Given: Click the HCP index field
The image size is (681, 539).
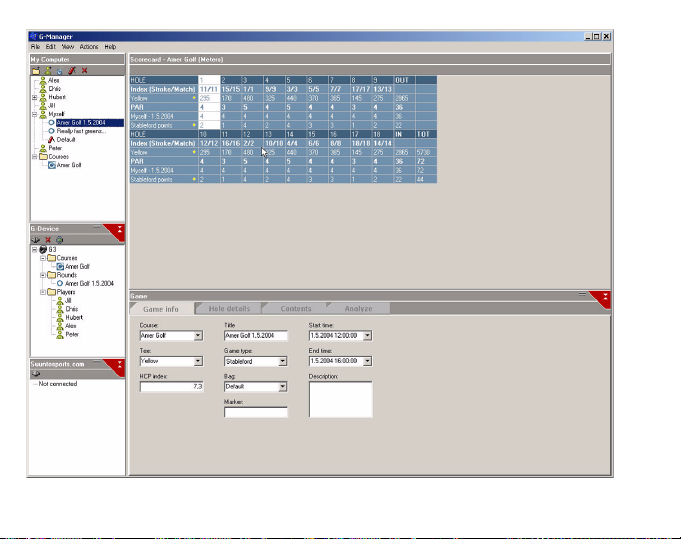Looking at the screenshot, I should [172, 387].
